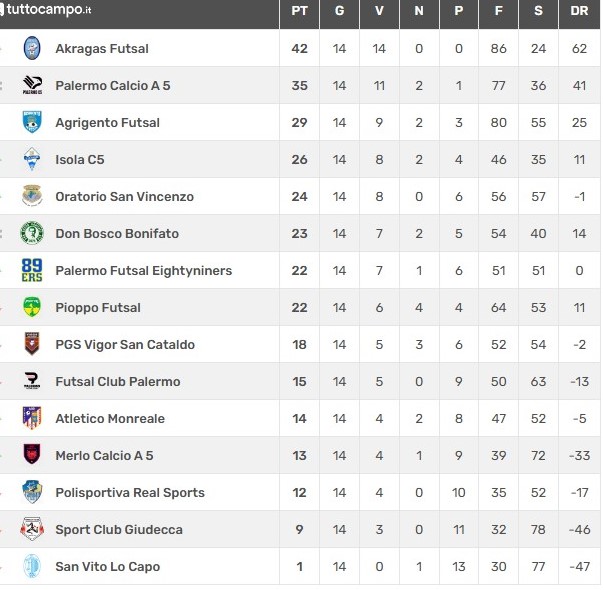Click the Pioppo Futsal yellow-green crest
Screen dimensions: 604x590
pos(32,307)
